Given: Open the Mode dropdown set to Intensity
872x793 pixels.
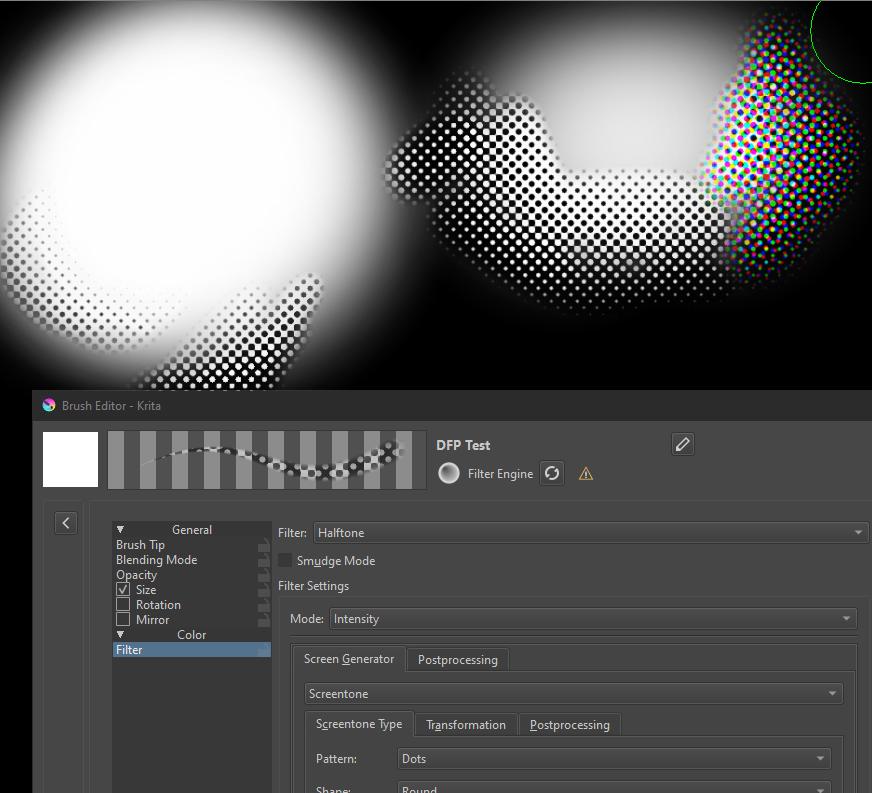Looking at the screenshot, I should point(593,619).
